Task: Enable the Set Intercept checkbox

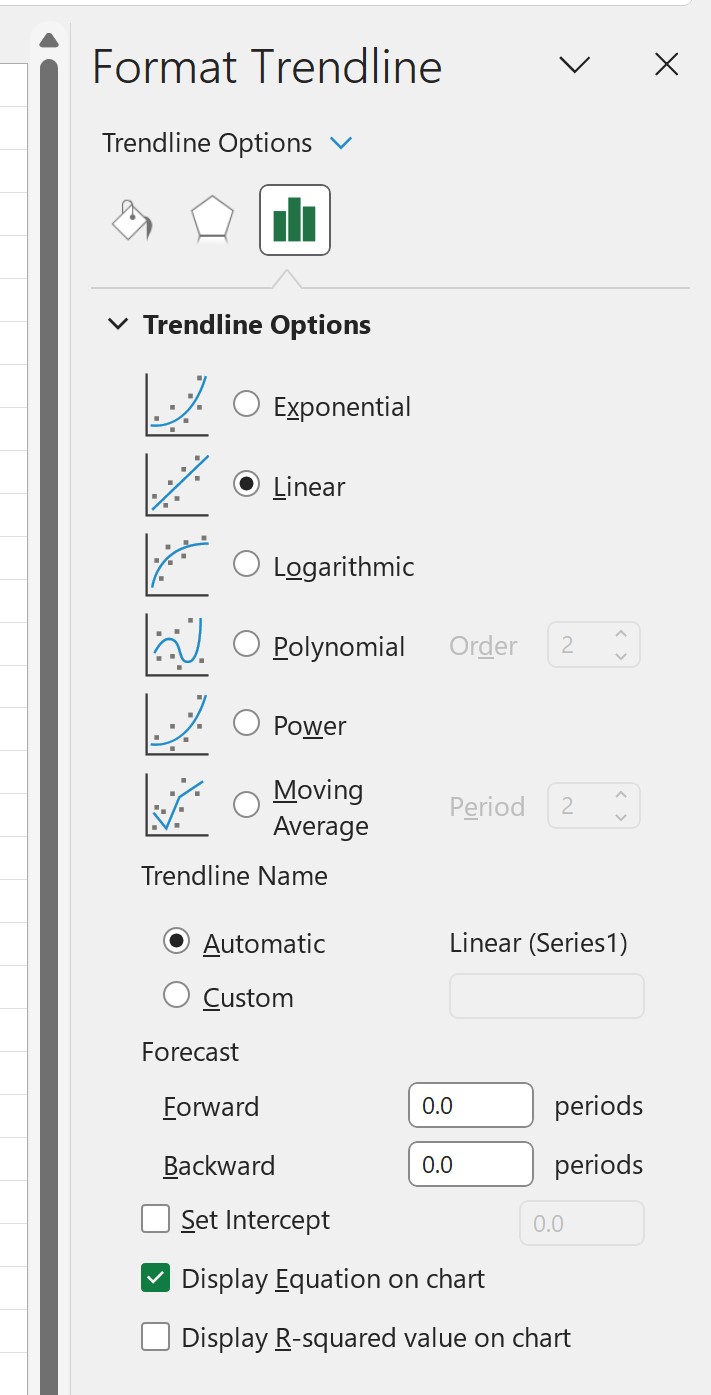Action: tap(155, 1219)
